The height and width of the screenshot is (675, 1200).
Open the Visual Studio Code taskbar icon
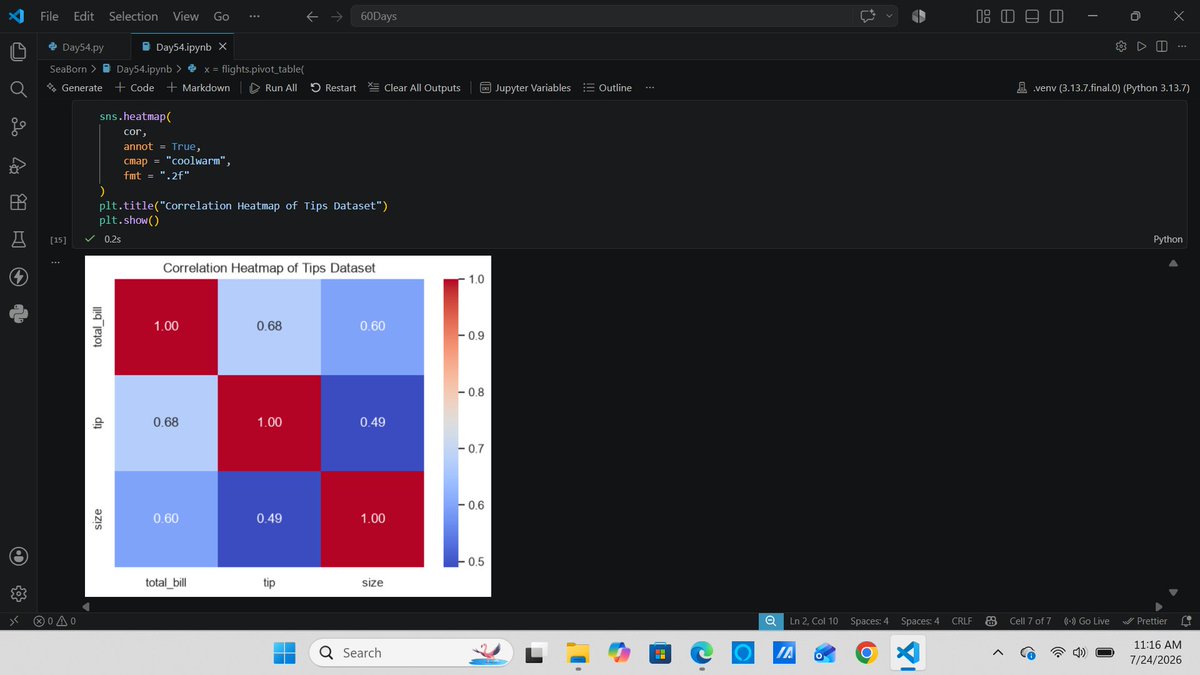click(908, 652)
